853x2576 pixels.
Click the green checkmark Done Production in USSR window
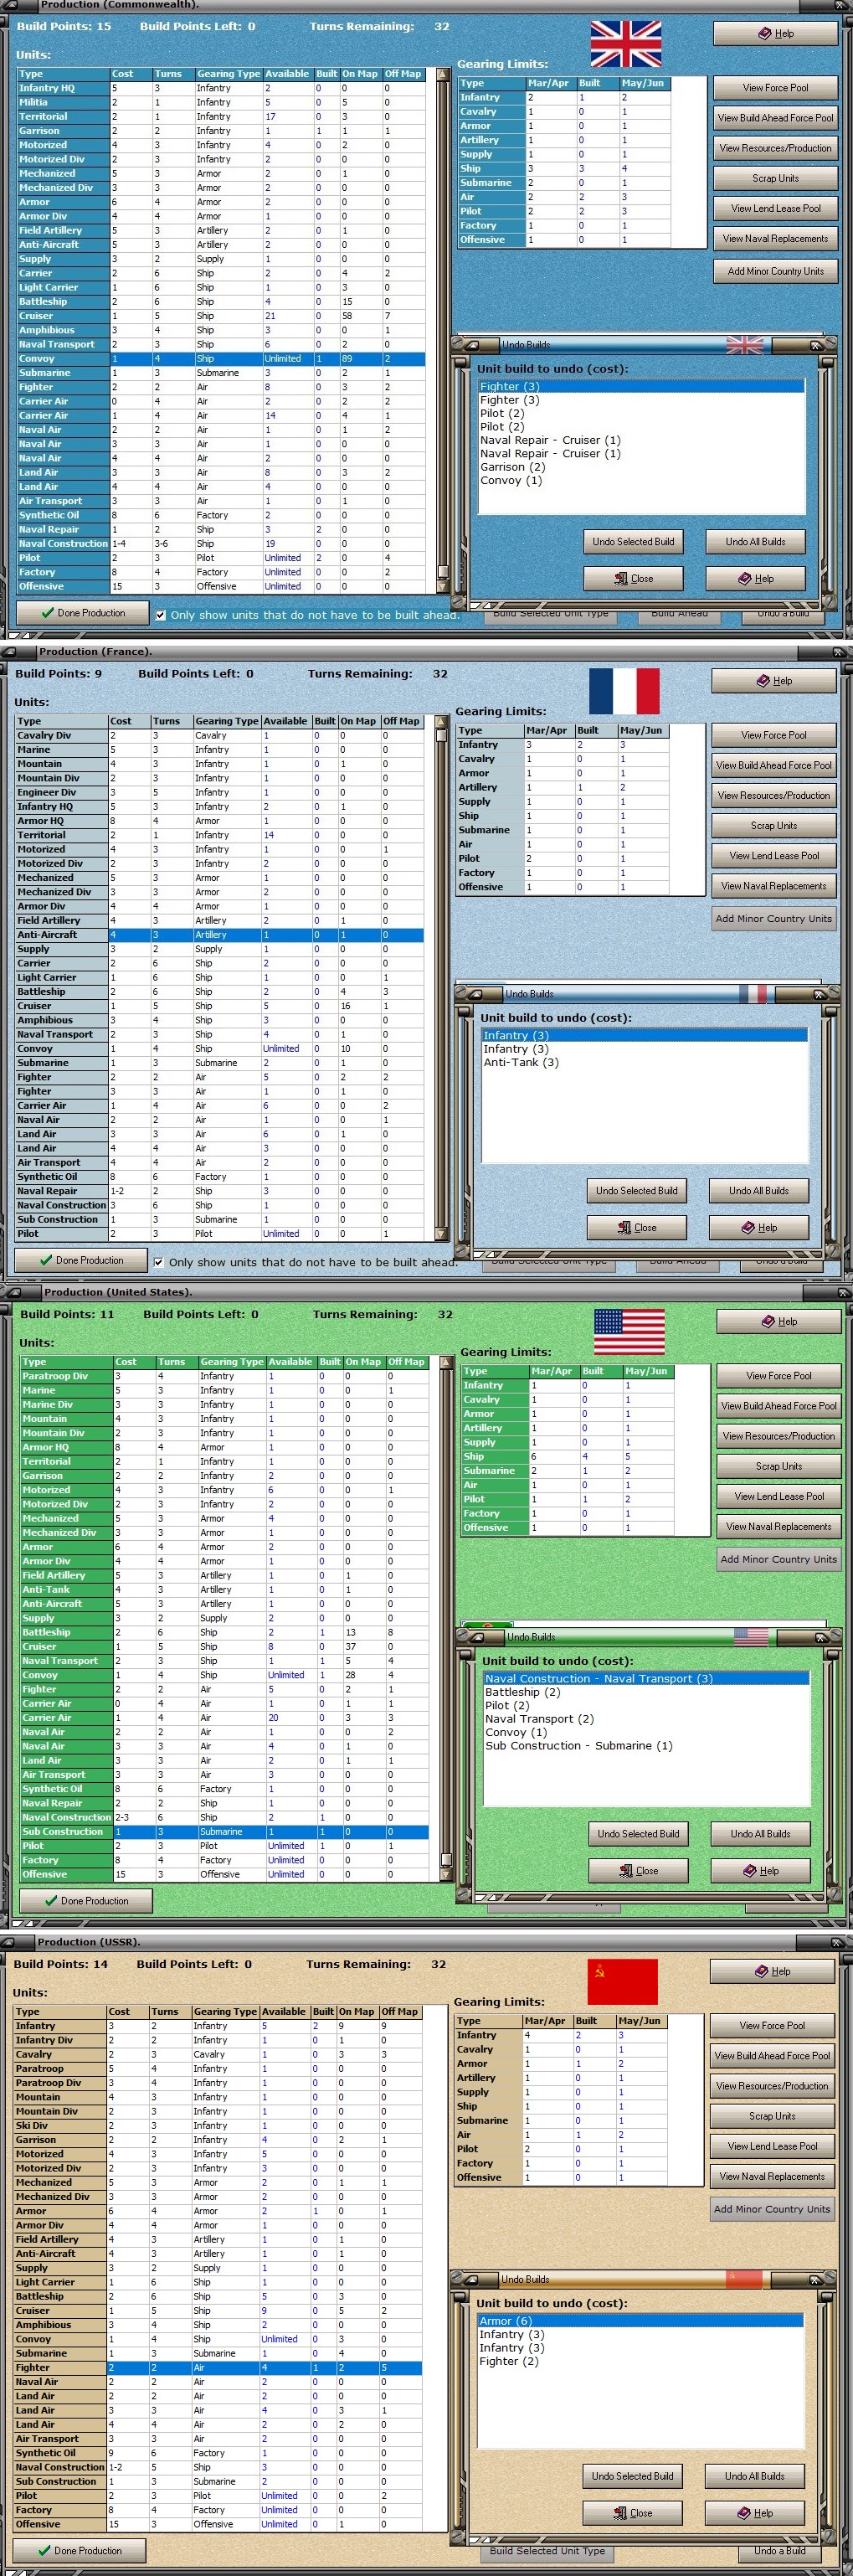coord(44,2551)
